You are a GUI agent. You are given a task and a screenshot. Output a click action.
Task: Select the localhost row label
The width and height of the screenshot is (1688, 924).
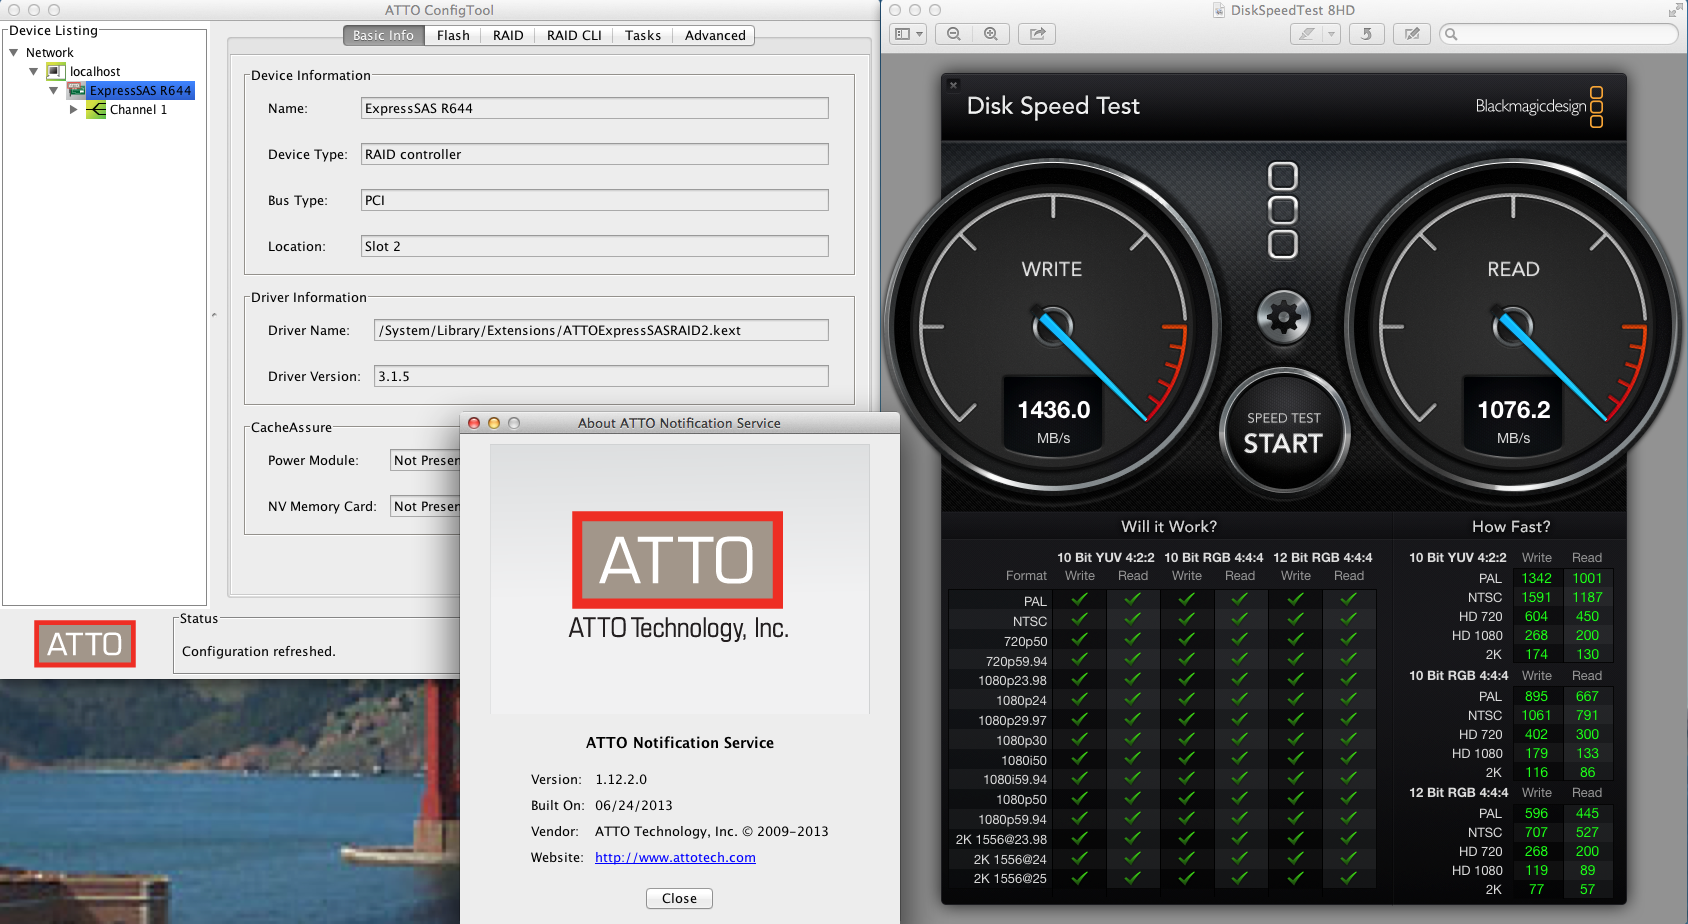click(95, 72)
